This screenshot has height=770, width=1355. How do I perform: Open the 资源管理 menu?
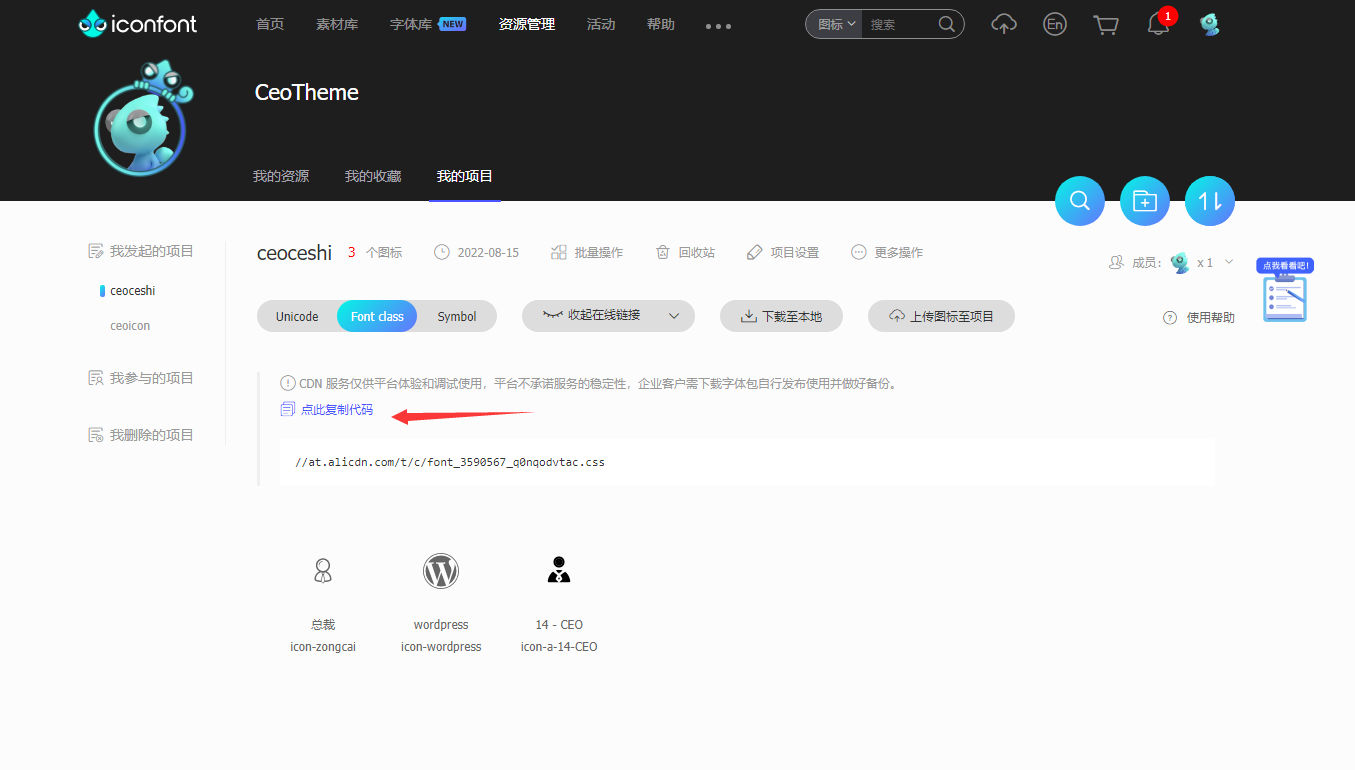coord(527,24)
